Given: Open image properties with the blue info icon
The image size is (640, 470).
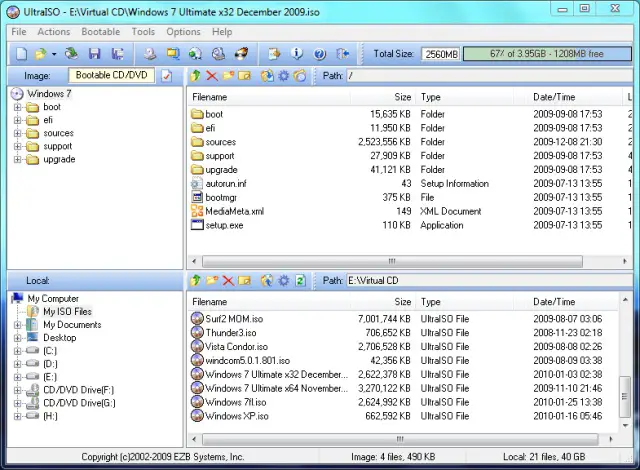Looking at the screenshot, I should [297, 53].
